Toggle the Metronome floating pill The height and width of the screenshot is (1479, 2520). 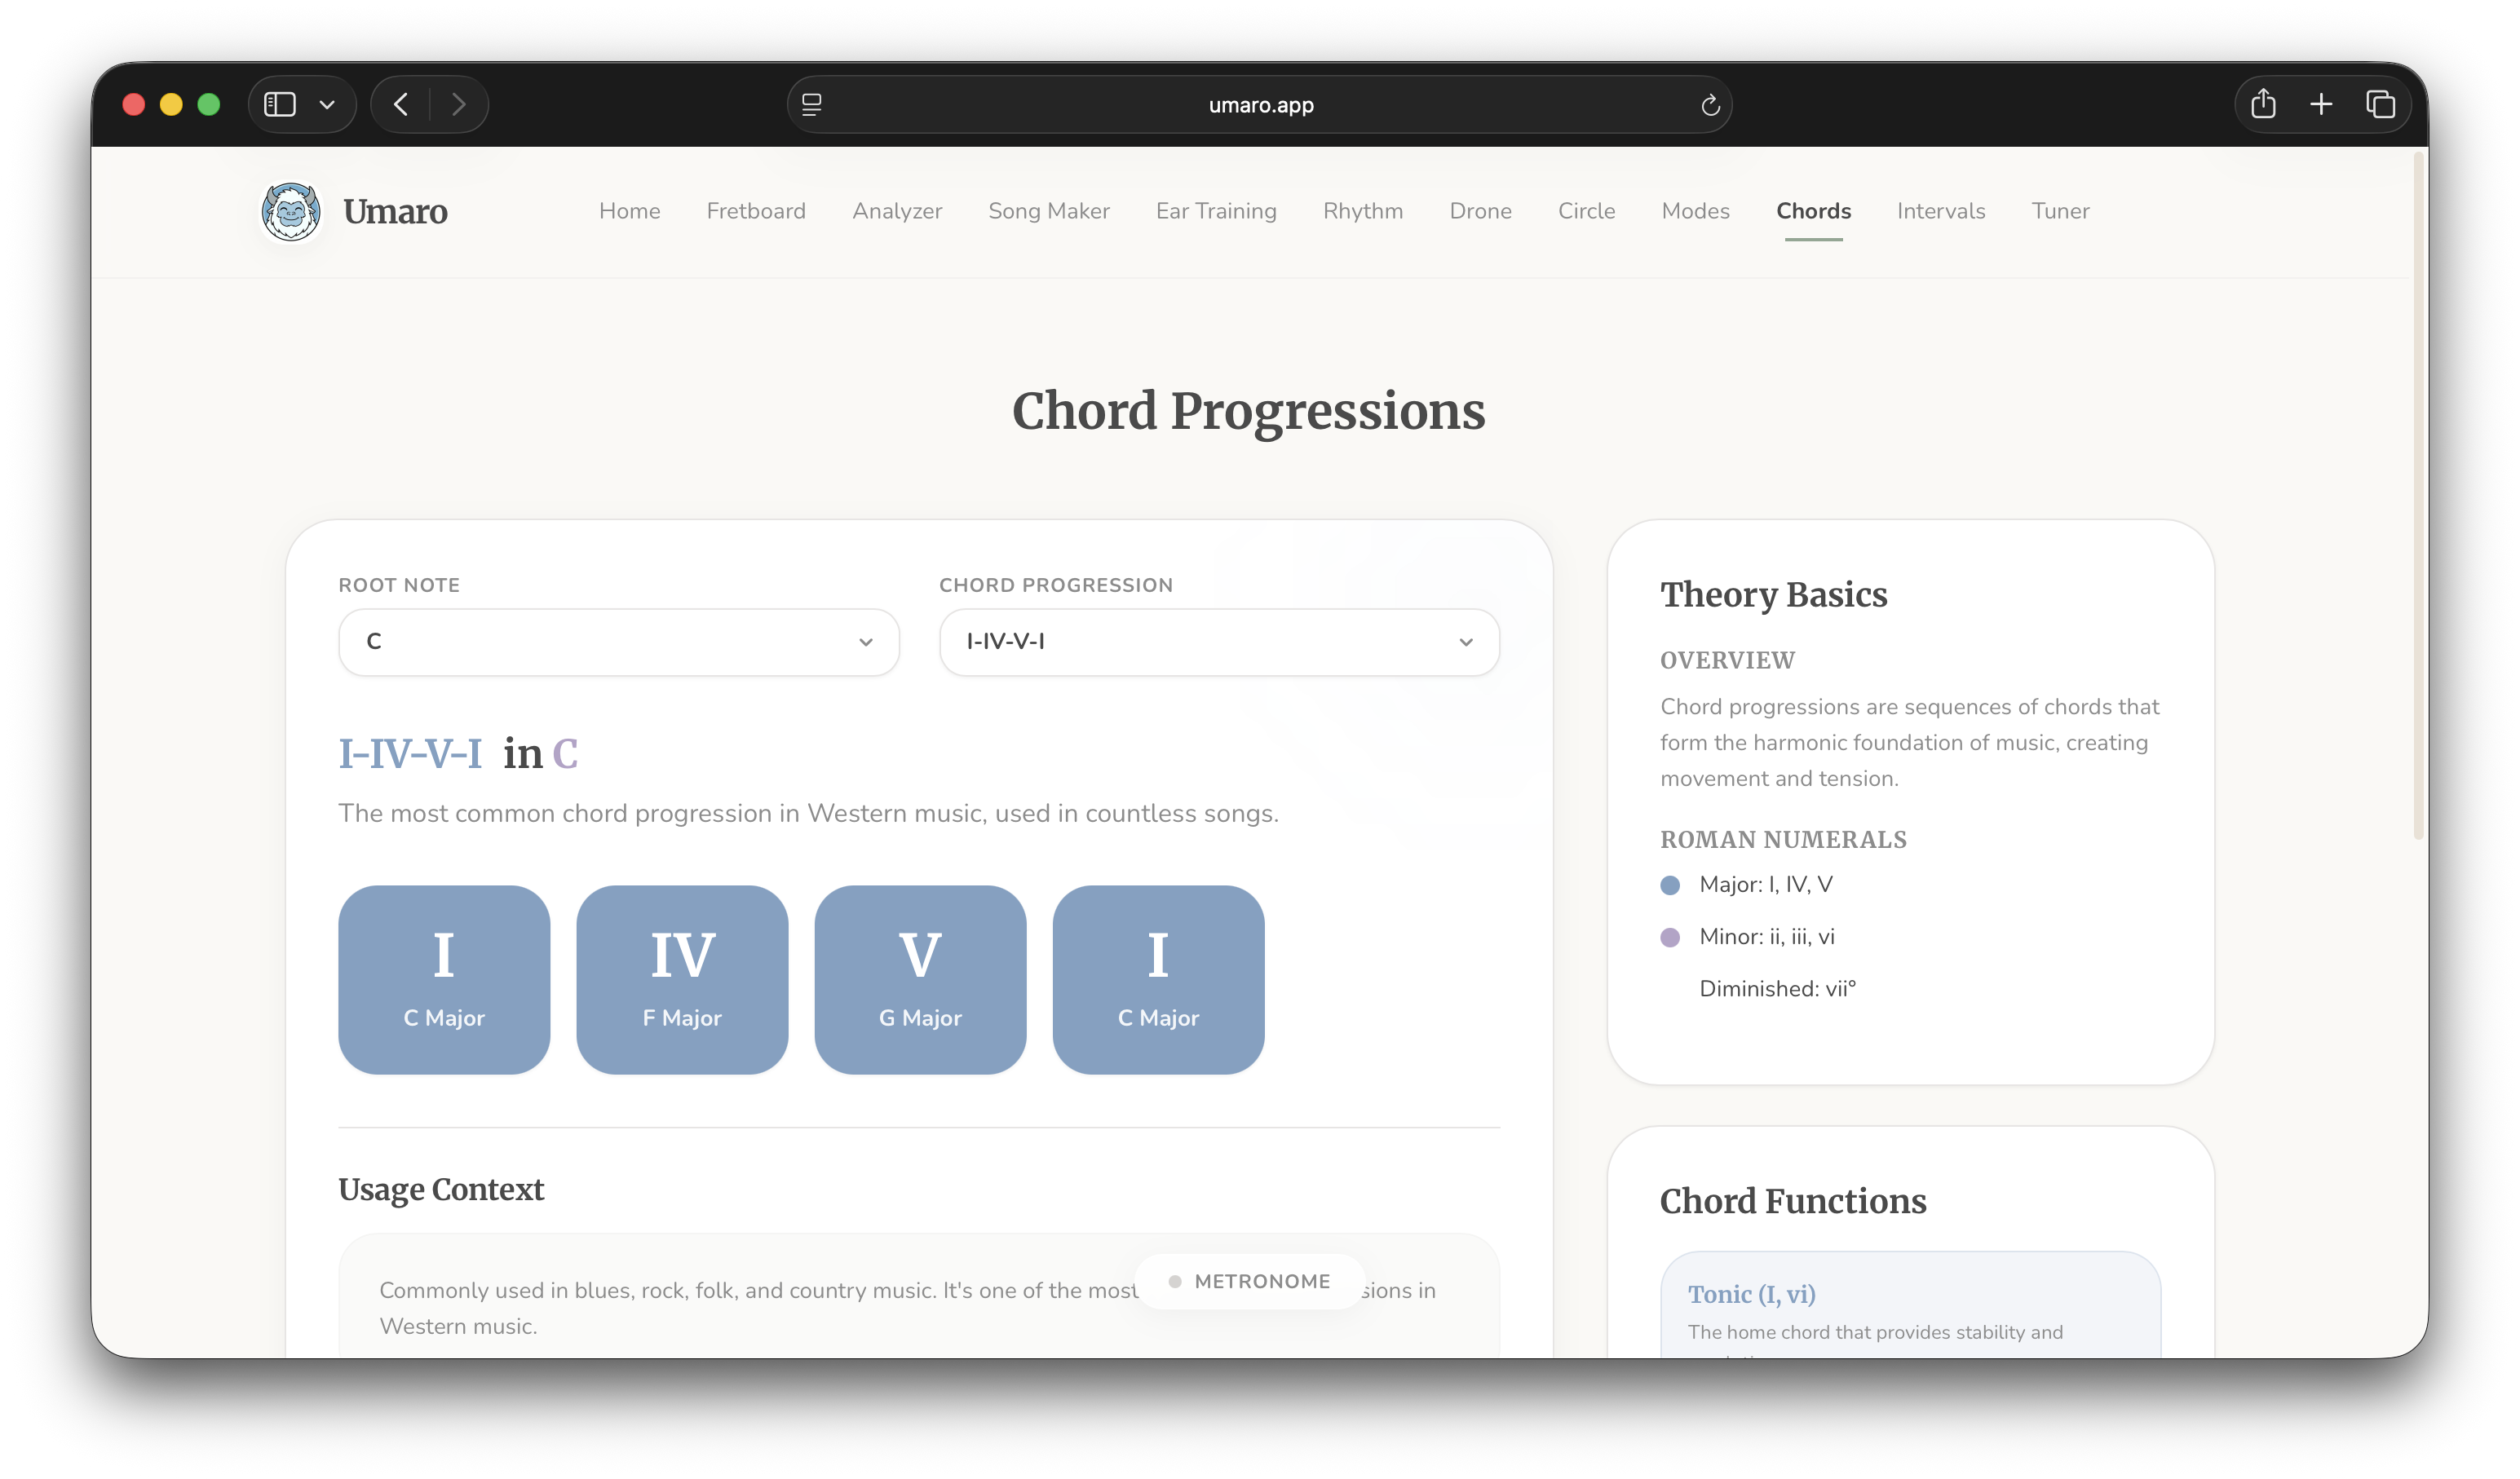point(1249,1281)
